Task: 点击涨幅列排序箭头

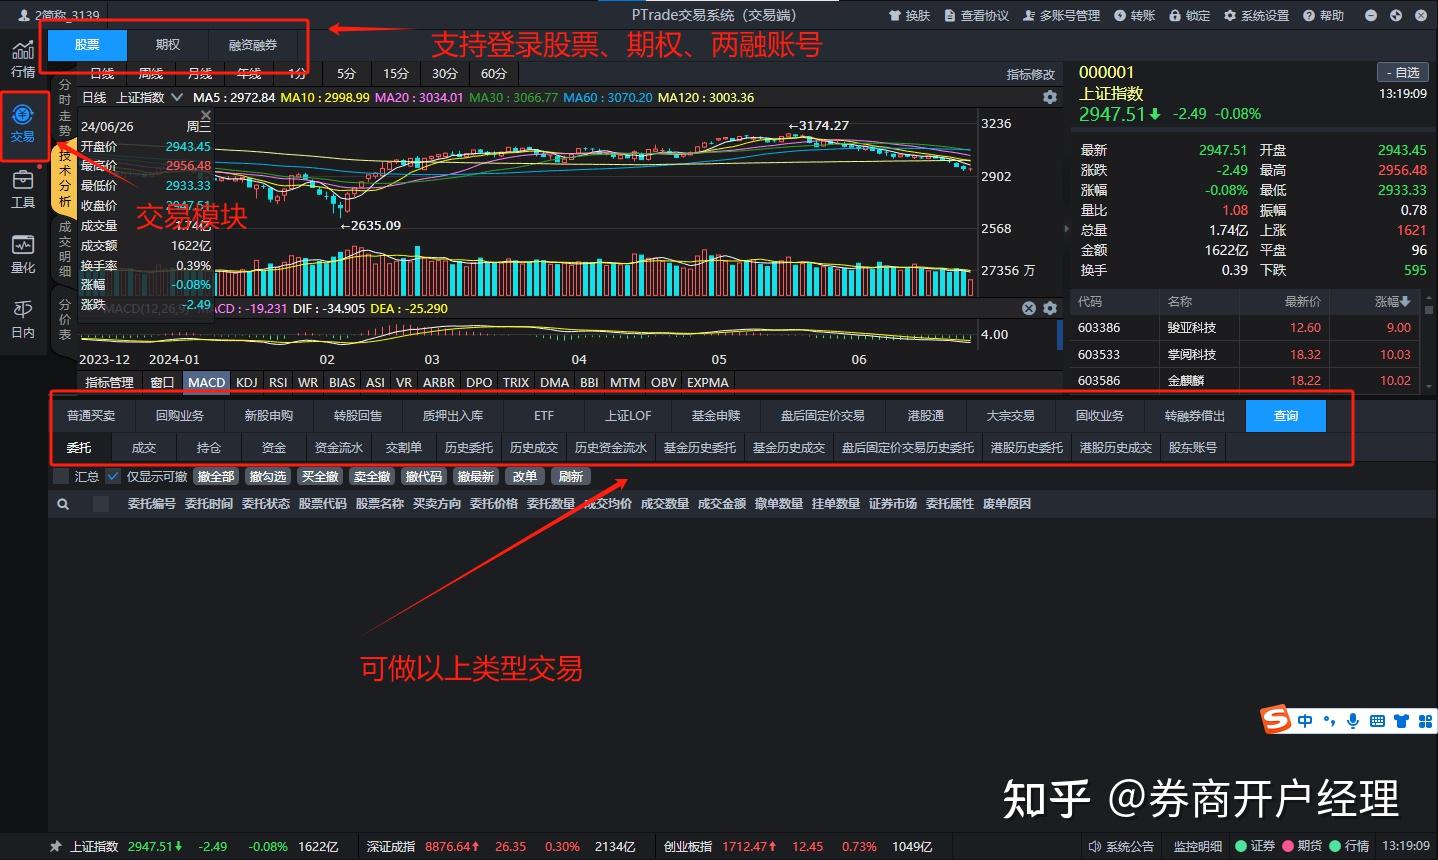Action: [1405, 301]
